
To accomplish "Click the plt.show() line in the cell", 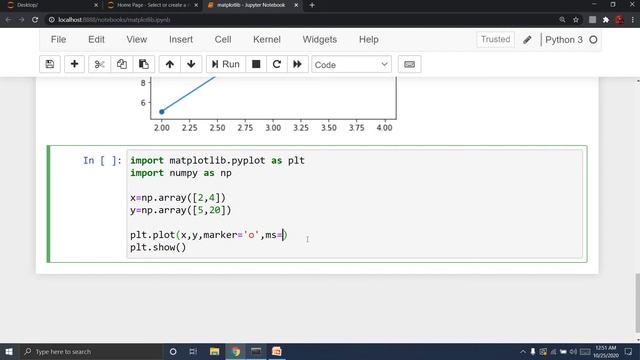I will [158, 247].
